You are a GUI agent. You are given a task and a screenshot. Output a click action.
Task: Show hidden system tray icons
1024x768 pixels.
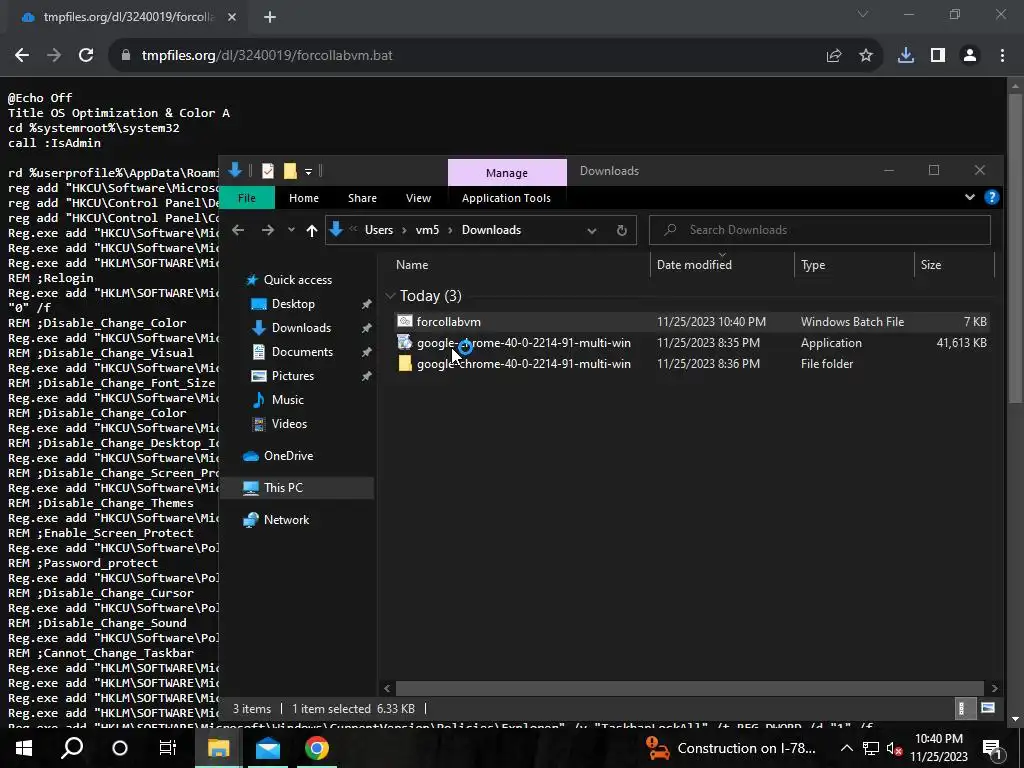(846, 748)
